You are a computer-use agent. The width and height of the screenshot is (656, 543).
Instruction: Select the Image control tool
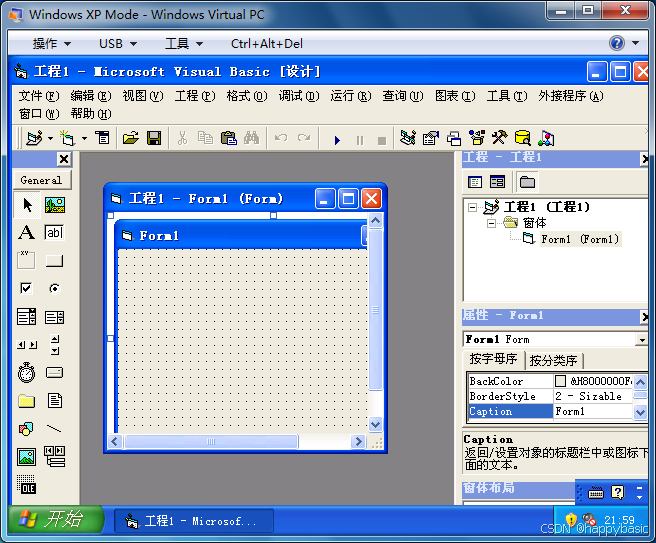26,457
